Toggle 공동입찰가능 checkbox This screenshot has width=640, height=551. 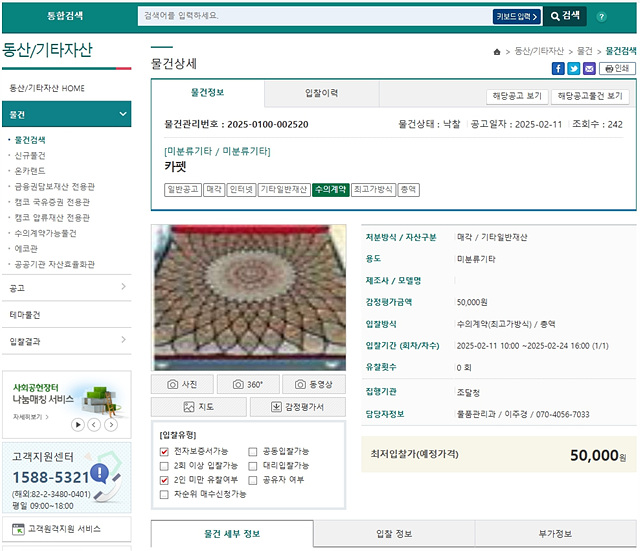pos(253,452)
